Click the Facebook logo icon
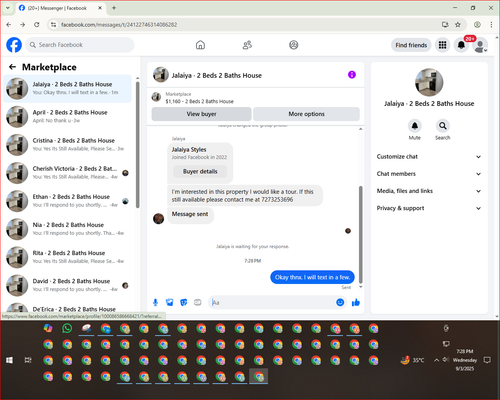This screenshot has width=500, height=400. coord(14,45)
